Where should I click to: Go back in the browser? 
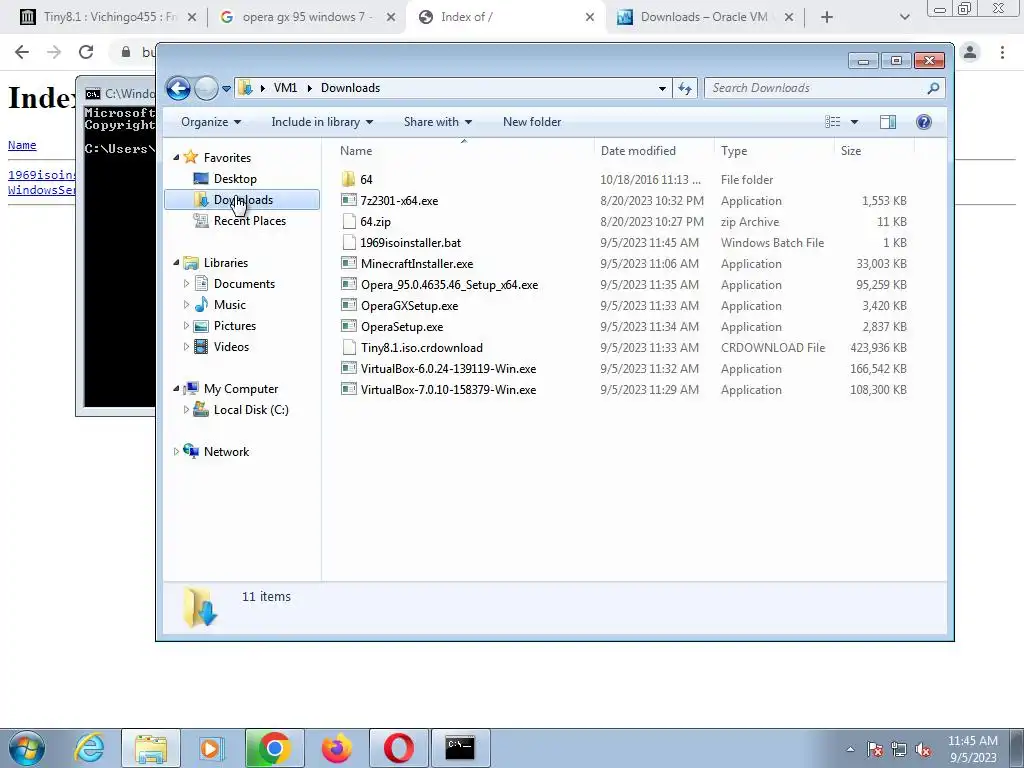[x=22, y=52]
